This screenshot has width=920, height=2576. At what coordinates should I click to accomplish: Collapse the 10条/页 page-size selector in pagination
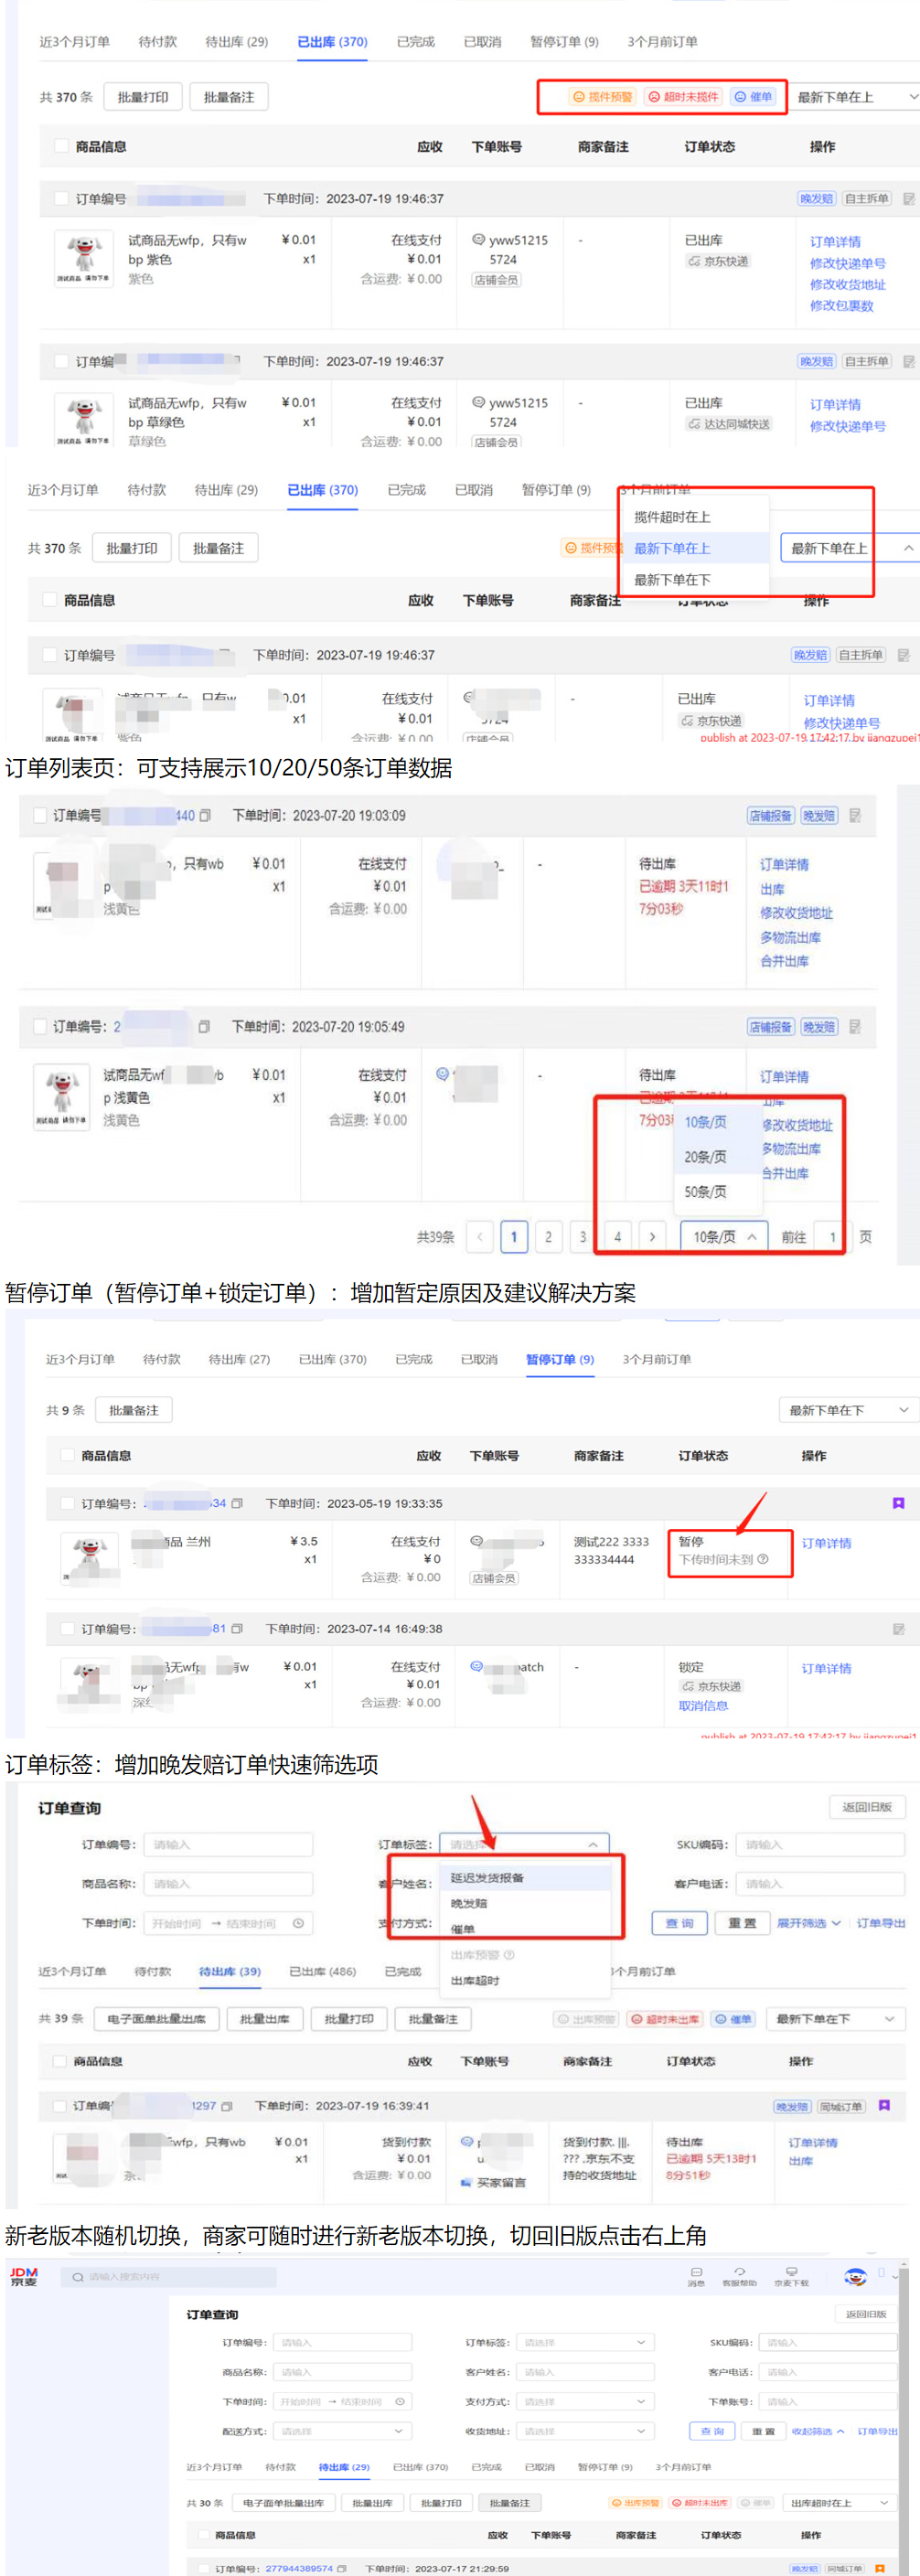coord(723,1236)
